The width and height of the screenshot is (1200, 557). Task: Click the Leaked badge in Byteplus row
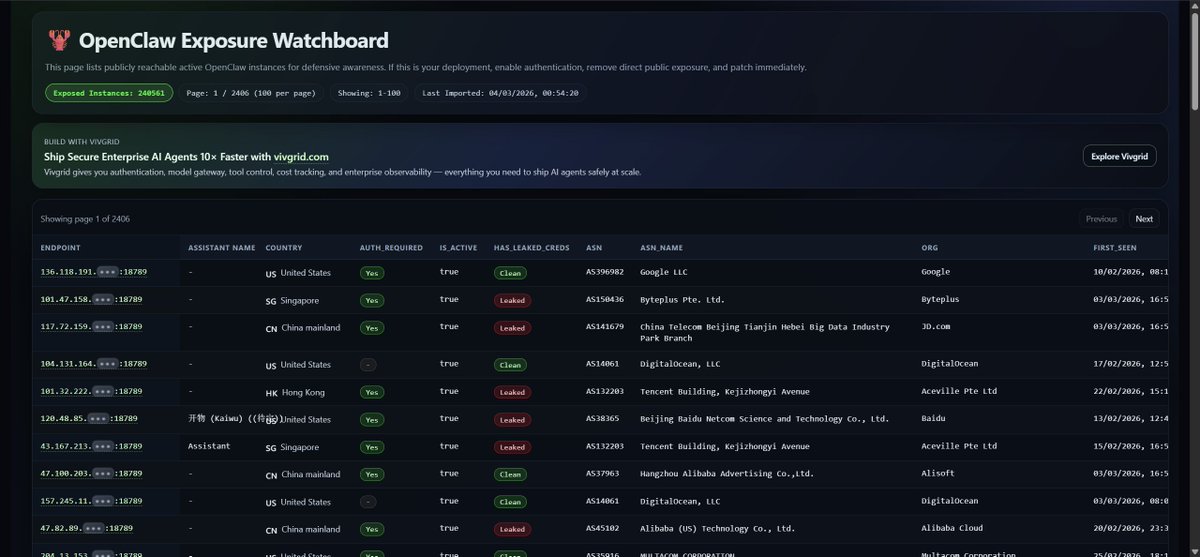pos(512,300)
